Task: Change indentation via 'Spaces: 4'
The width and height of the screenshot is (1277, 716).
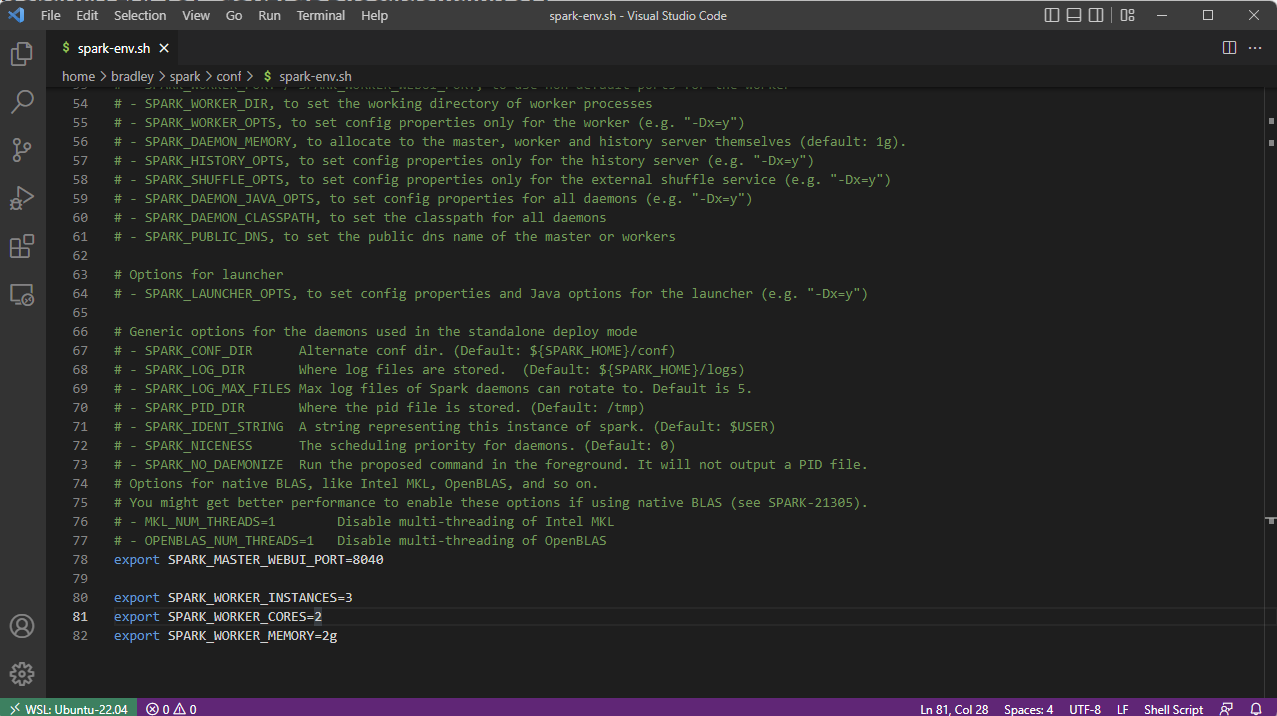Action: 1028,708
